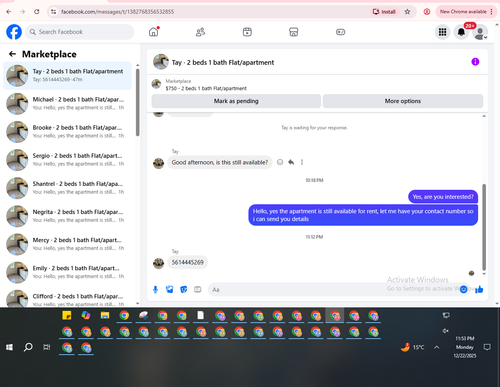Viewport: 500px width, 387px height.
Task: Open the Facebook menu grid icon
Action: (x=442, y=32)
